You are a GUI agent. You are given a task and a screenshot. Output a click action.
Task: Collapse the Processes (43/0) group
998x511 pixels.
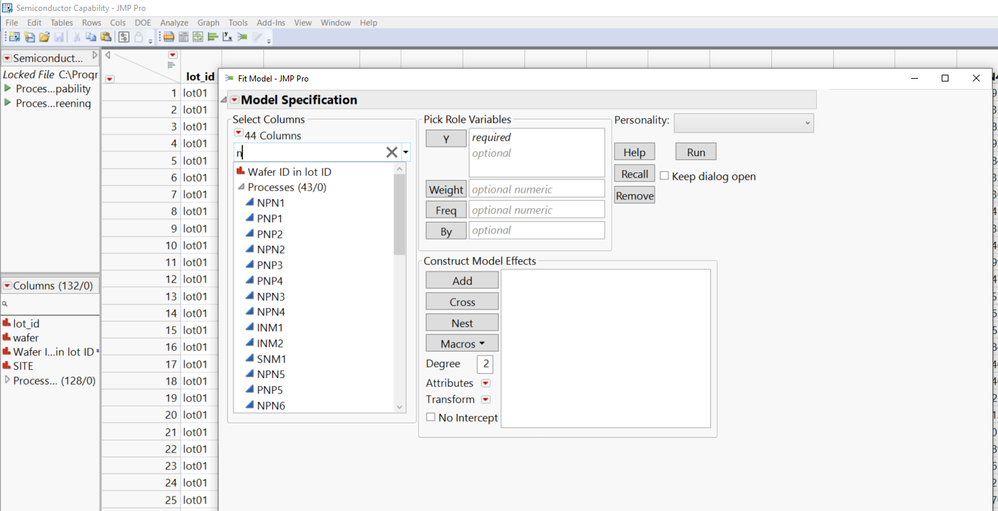click(241, 187)
